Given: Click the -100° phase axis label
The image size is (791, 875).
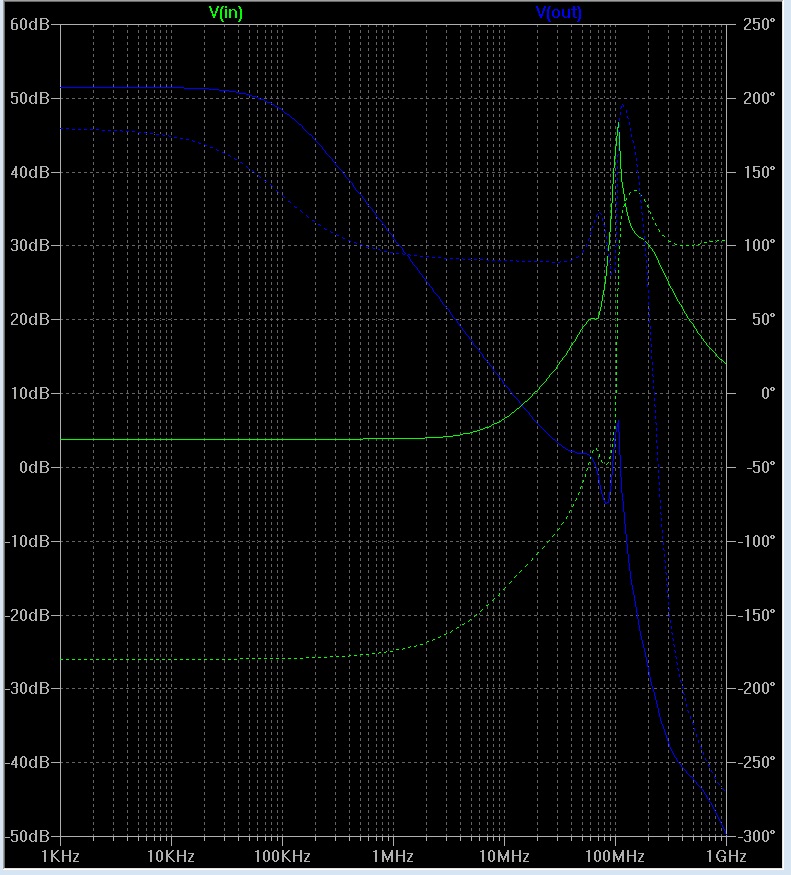Looking at the screenshot, I should (x=756, y=541).
